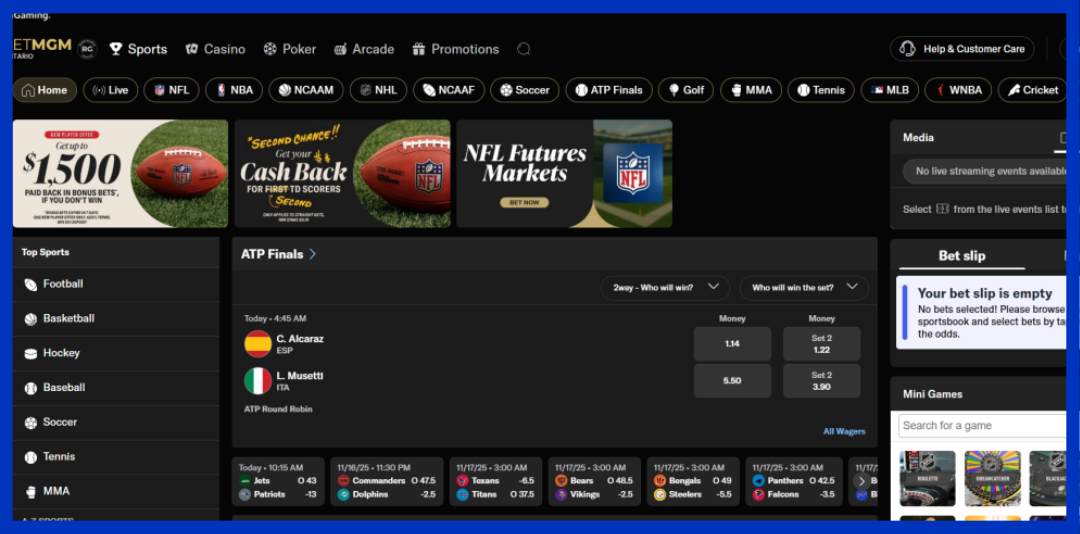This screenshot has height=534, width=1080.
Task: Click the Tennis ball icon in Top Sports
Action: coord(30,457)
